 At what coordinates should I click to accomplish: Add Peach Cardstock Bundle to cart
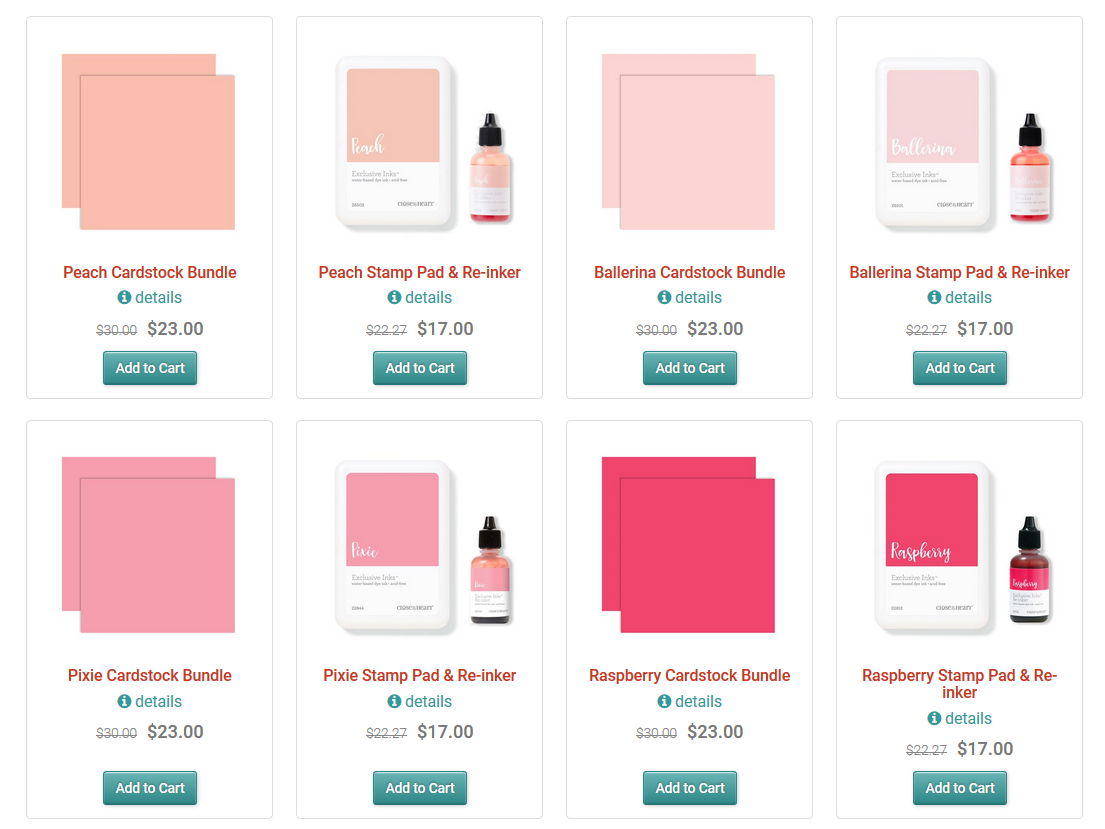[x=150, y=368]
